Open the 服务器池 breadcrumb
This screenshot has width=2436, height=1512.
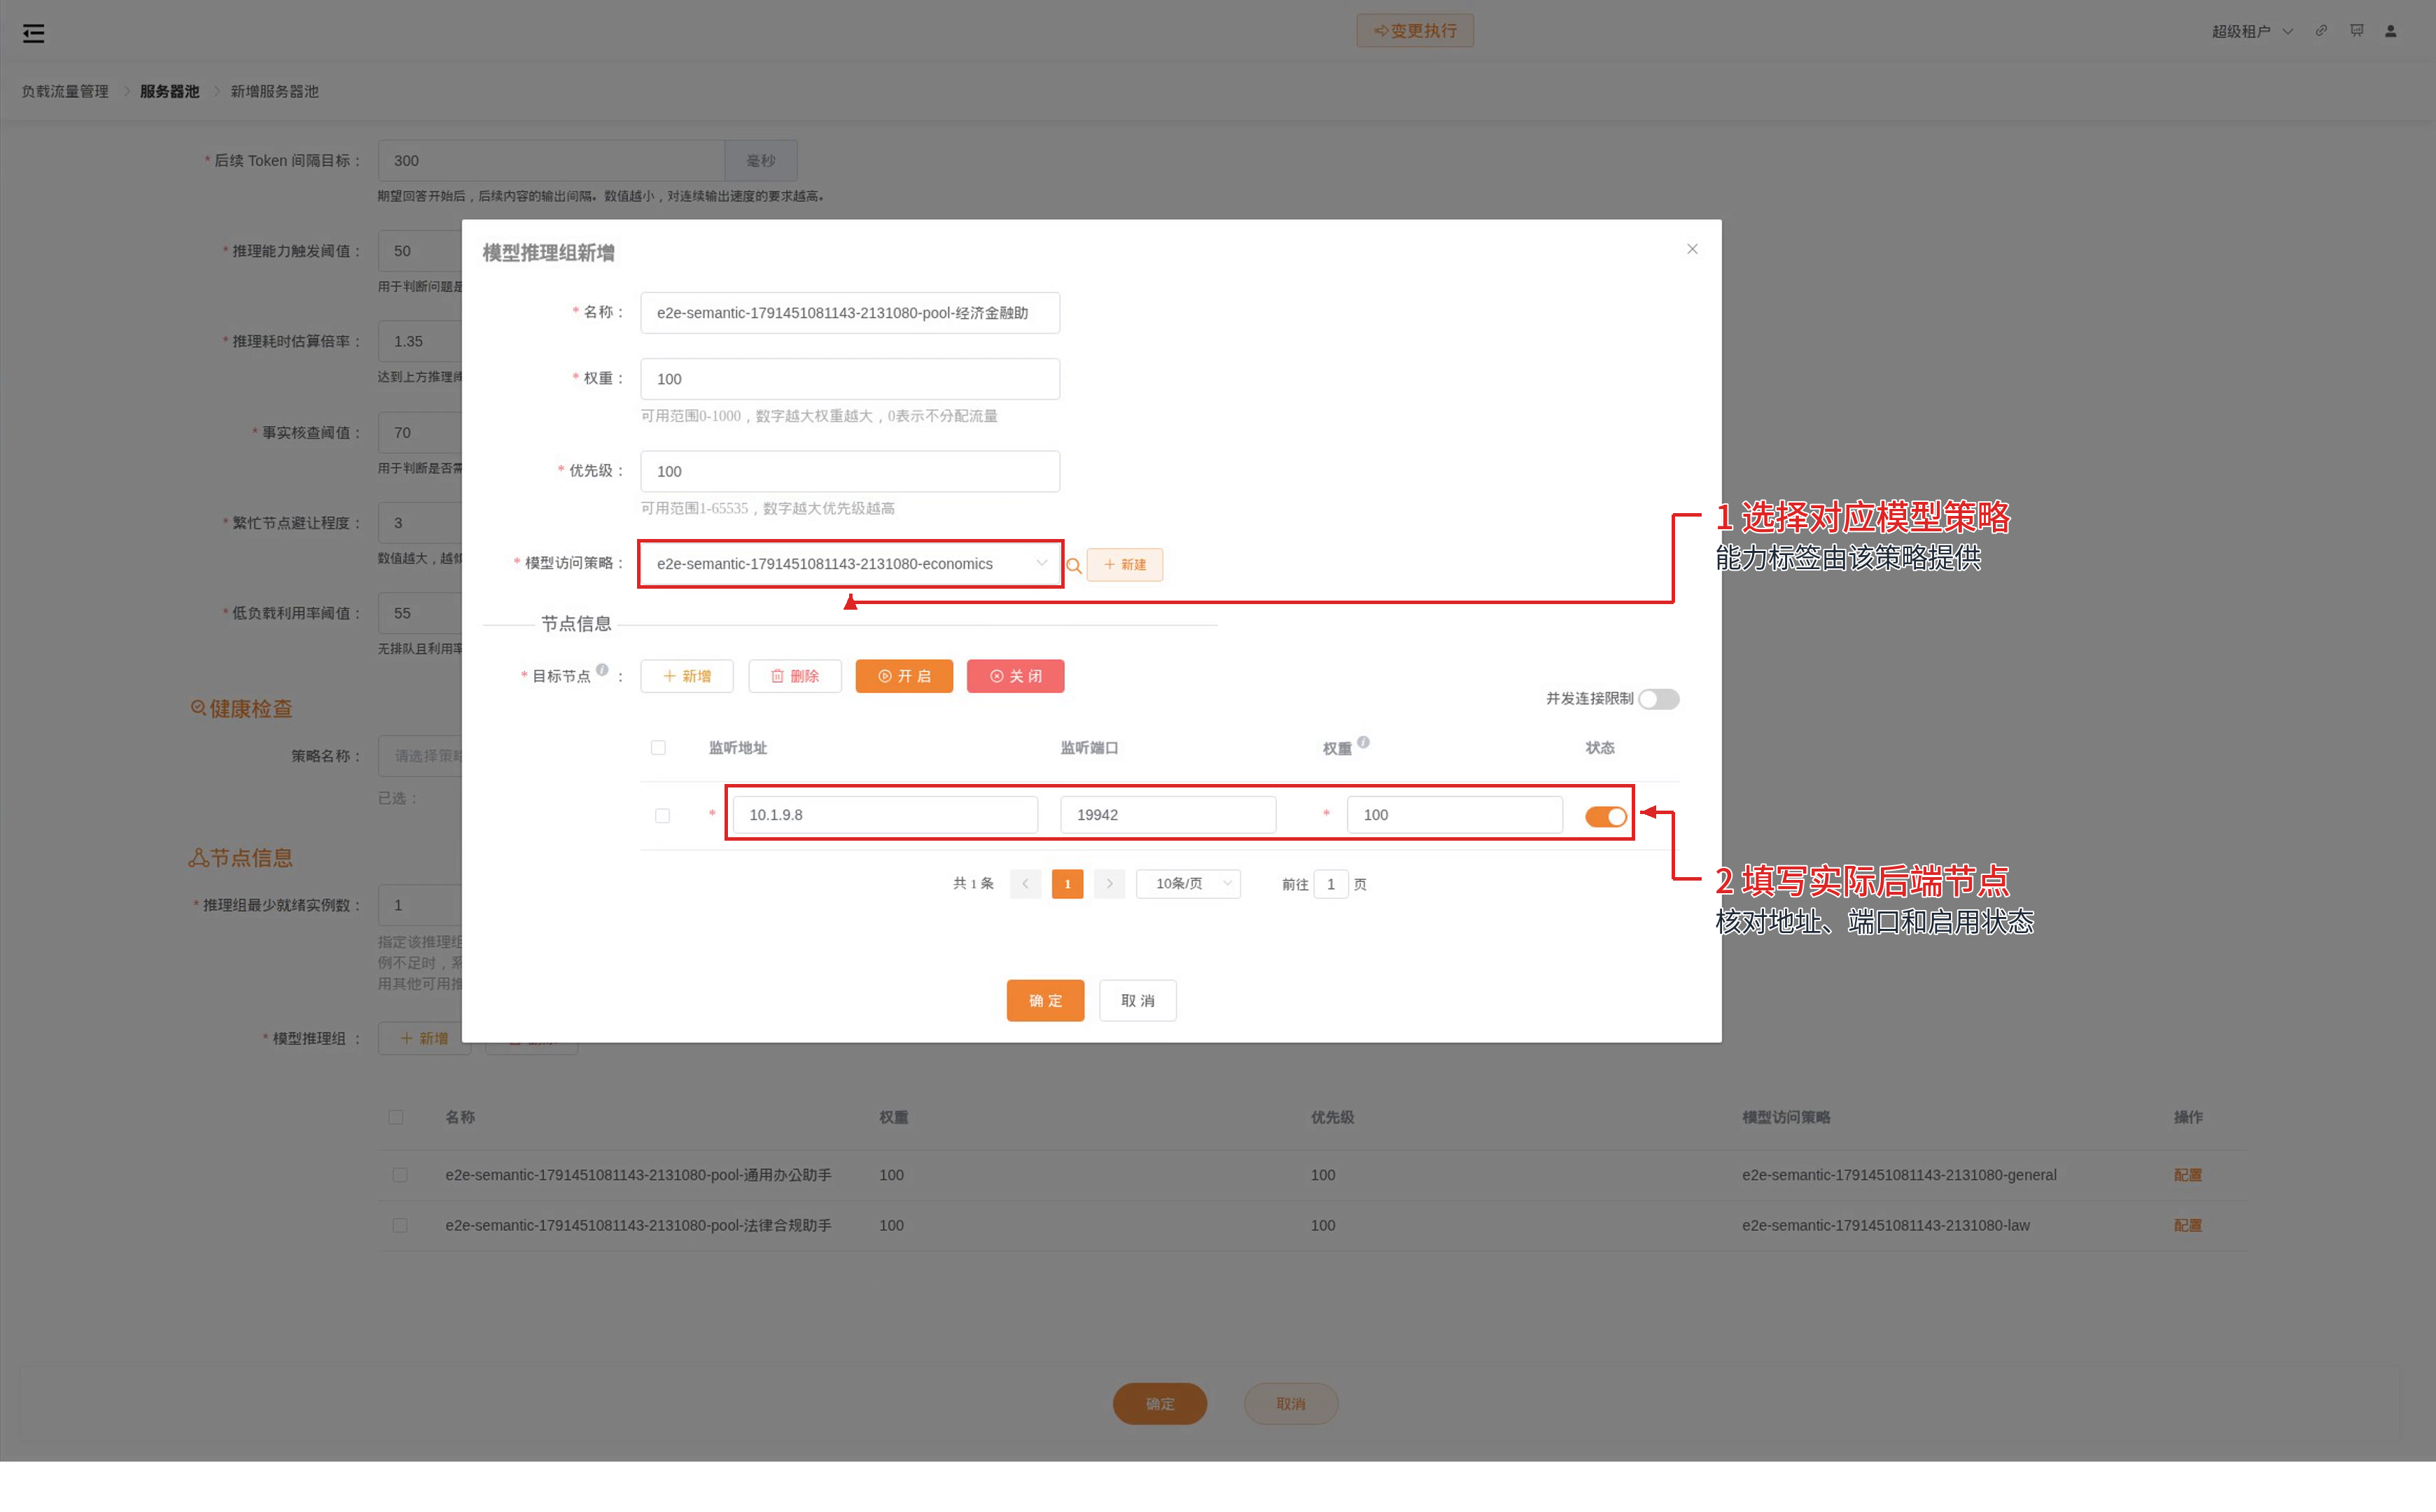tap(169, 91)
